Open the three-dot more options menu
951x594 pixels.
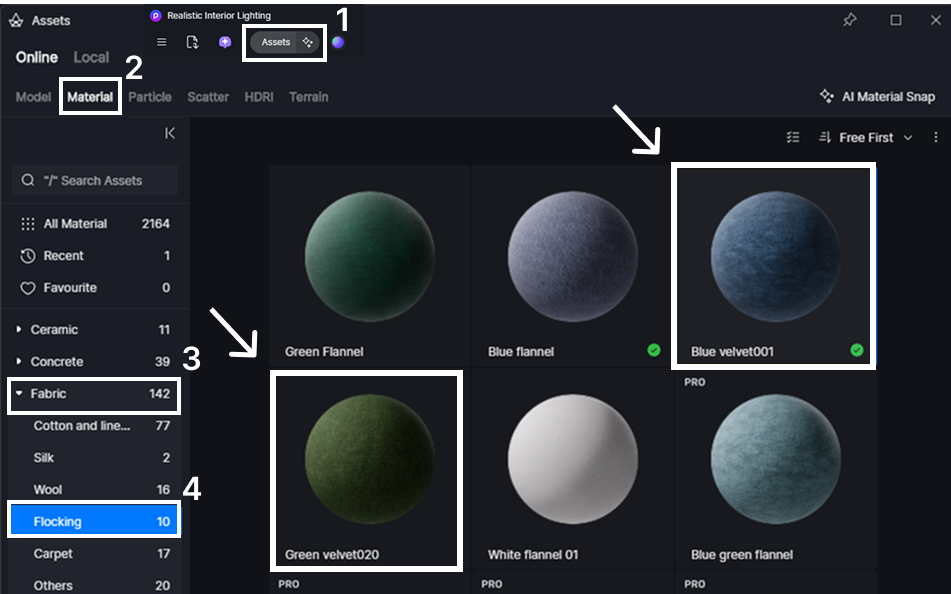click(x=936, y=138)
